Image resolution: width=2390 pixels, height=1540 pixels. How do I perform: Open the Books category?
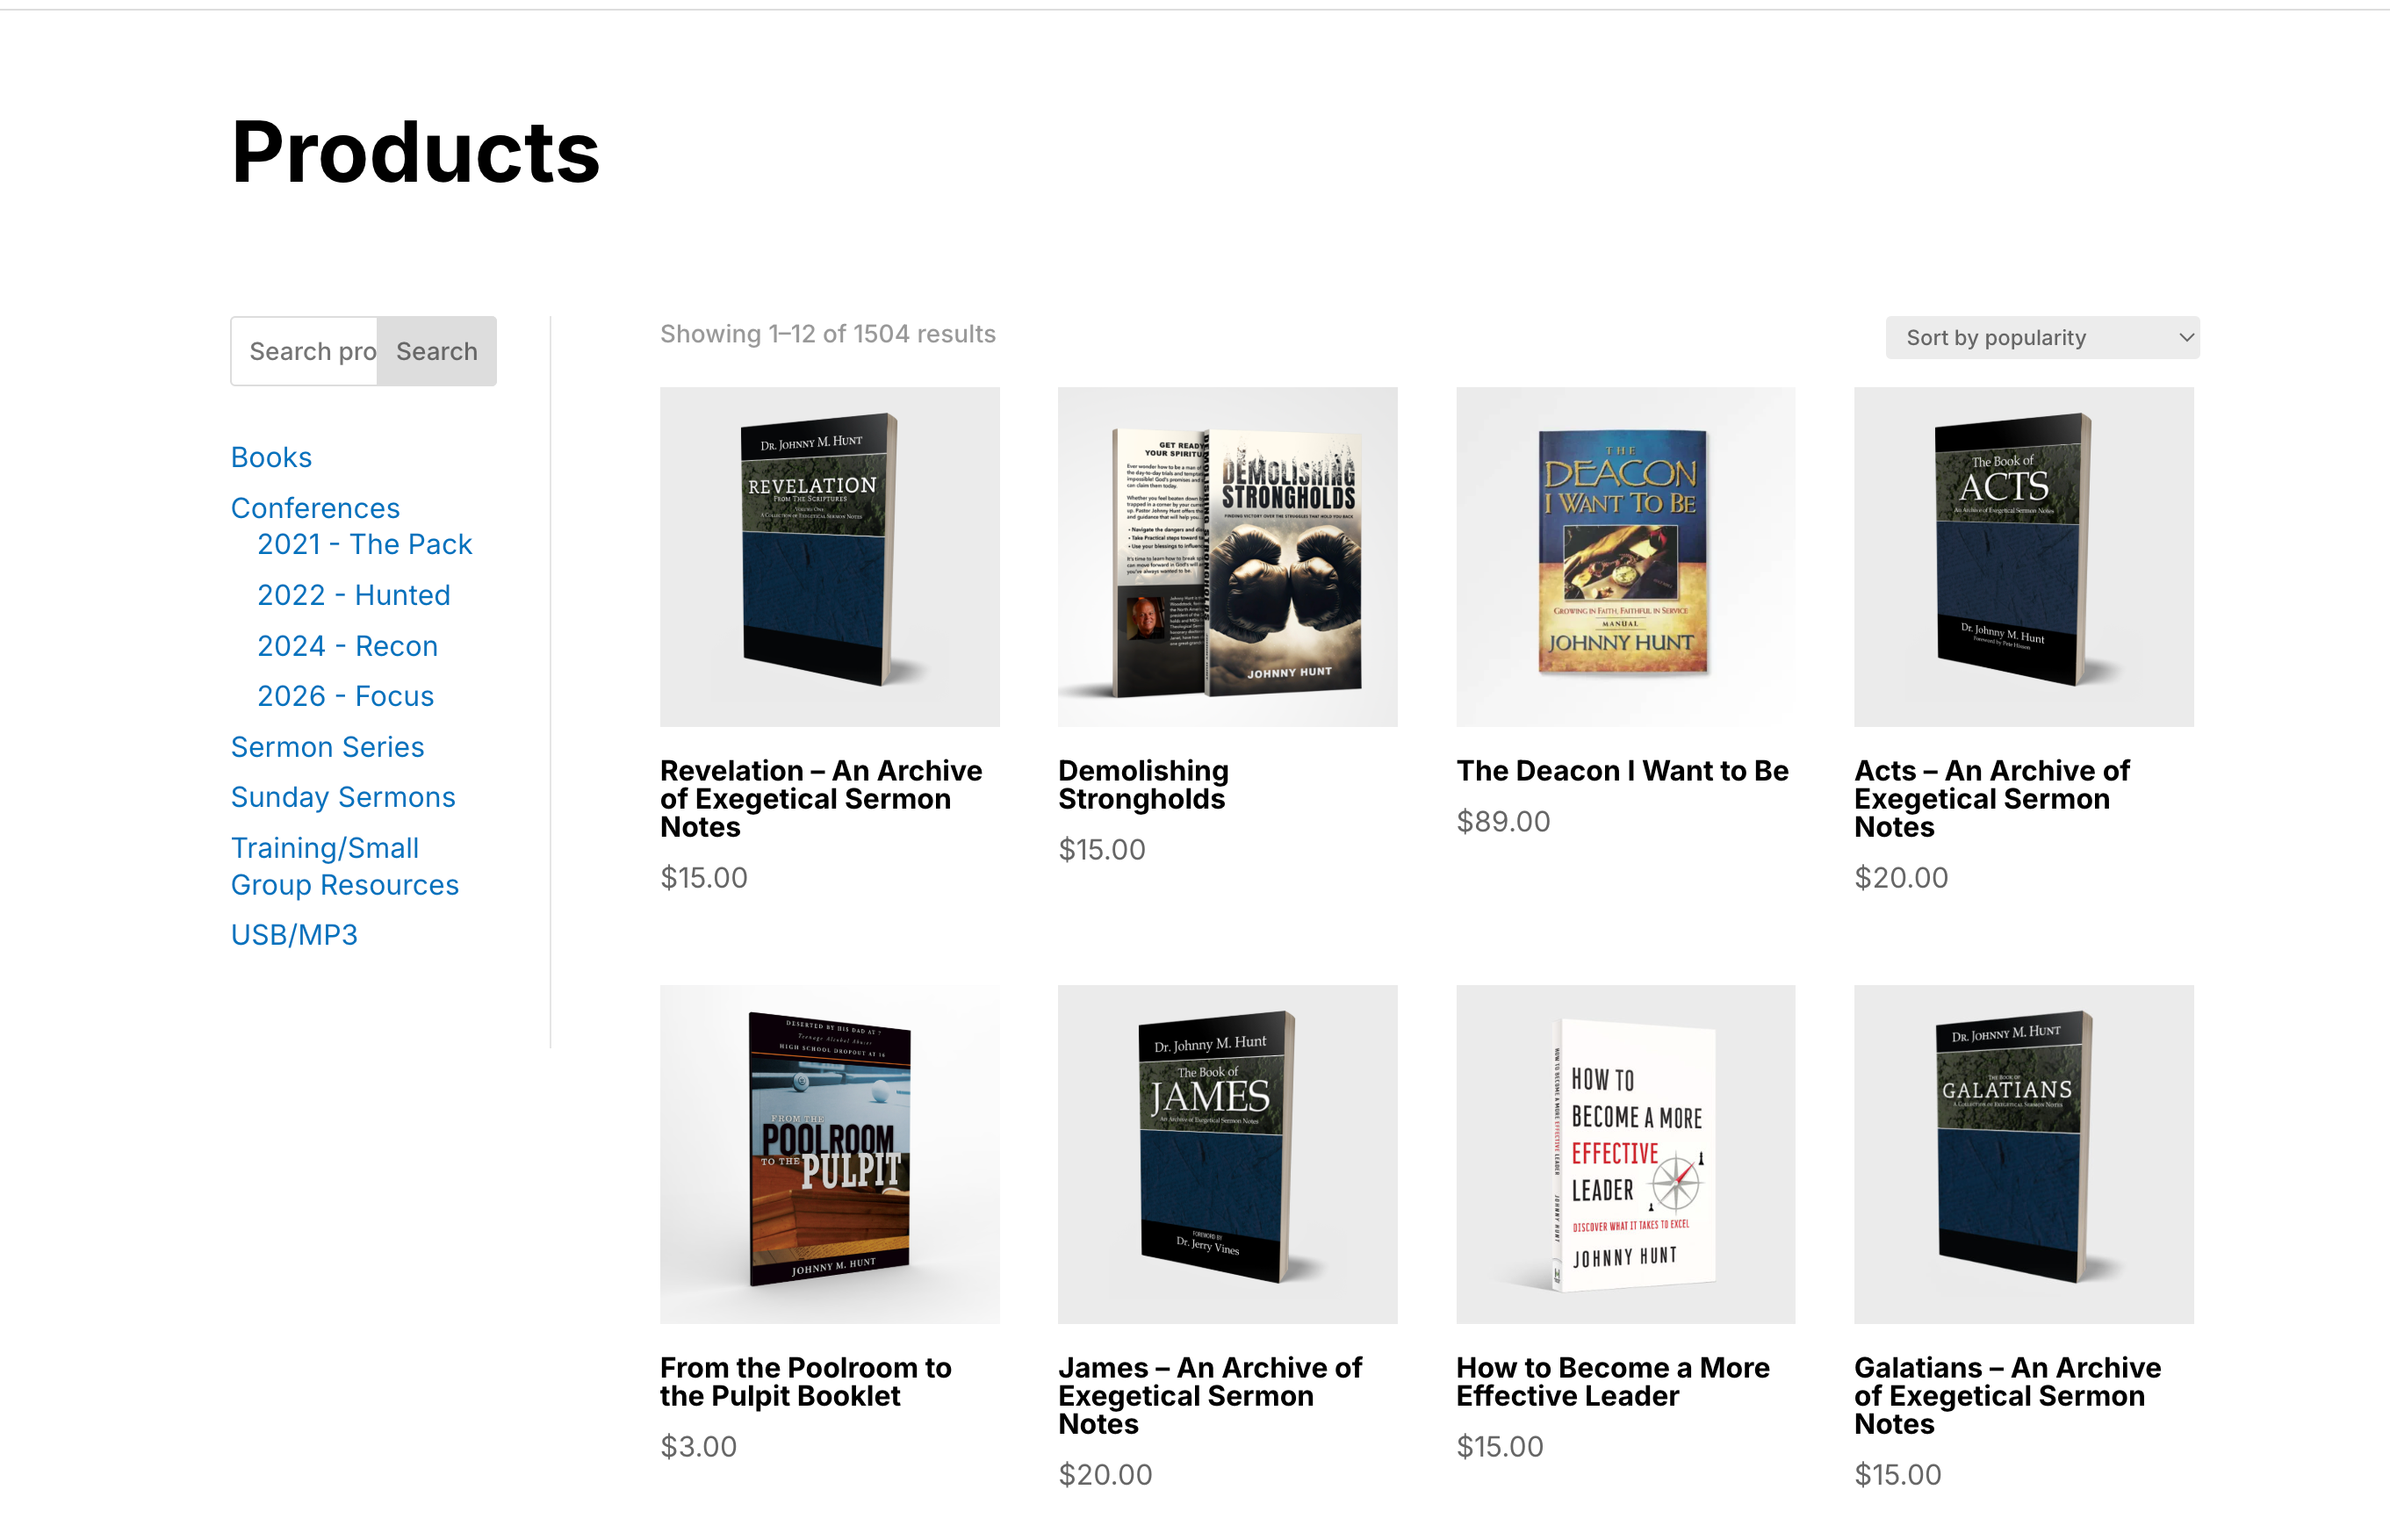pyautogui.click(x=271, y=457)
